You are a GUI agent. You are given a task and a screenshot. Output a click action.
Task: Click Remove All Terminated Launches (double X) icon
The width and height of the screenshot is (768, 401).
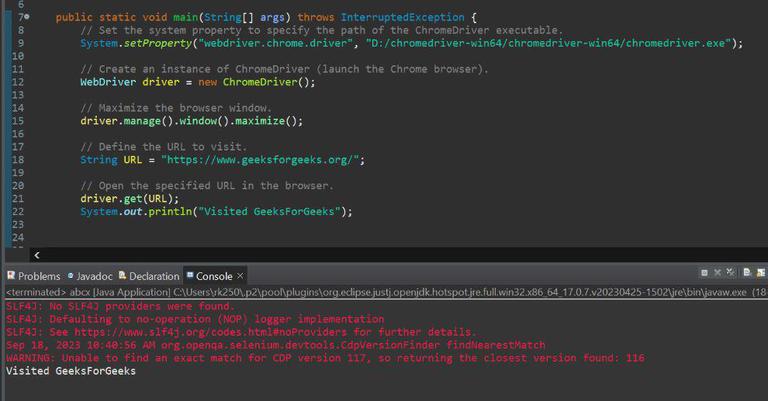click(x=730, y=273)
